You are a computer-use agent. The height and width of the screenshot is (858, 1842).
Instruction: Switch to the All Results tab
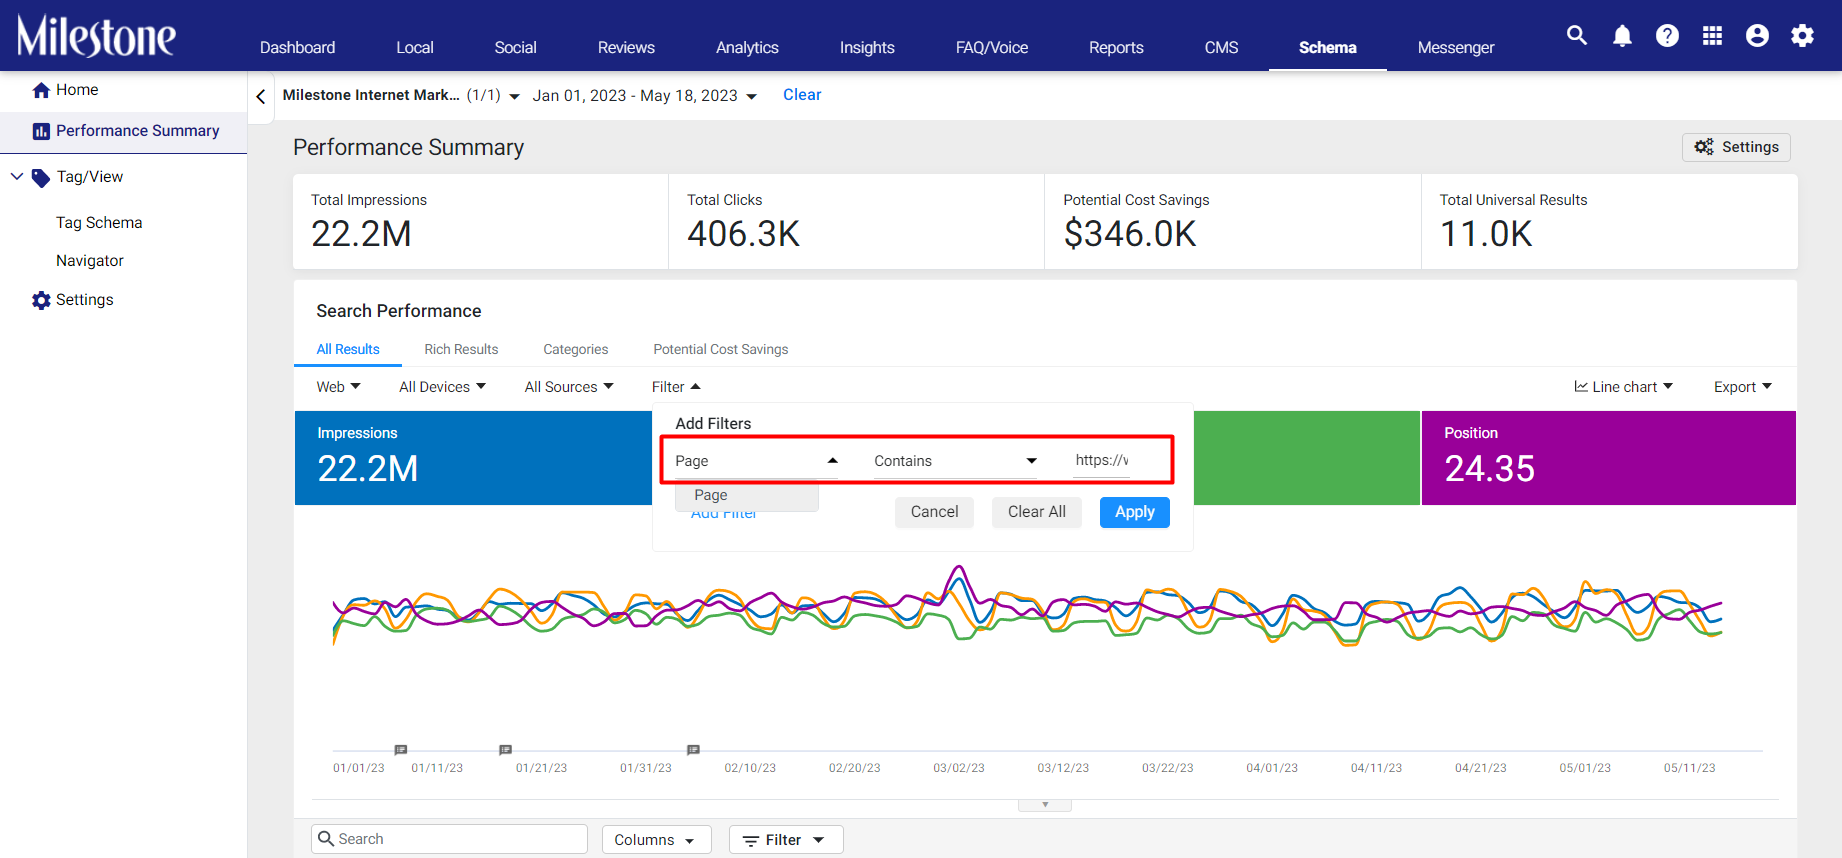[x=348, y=349]
